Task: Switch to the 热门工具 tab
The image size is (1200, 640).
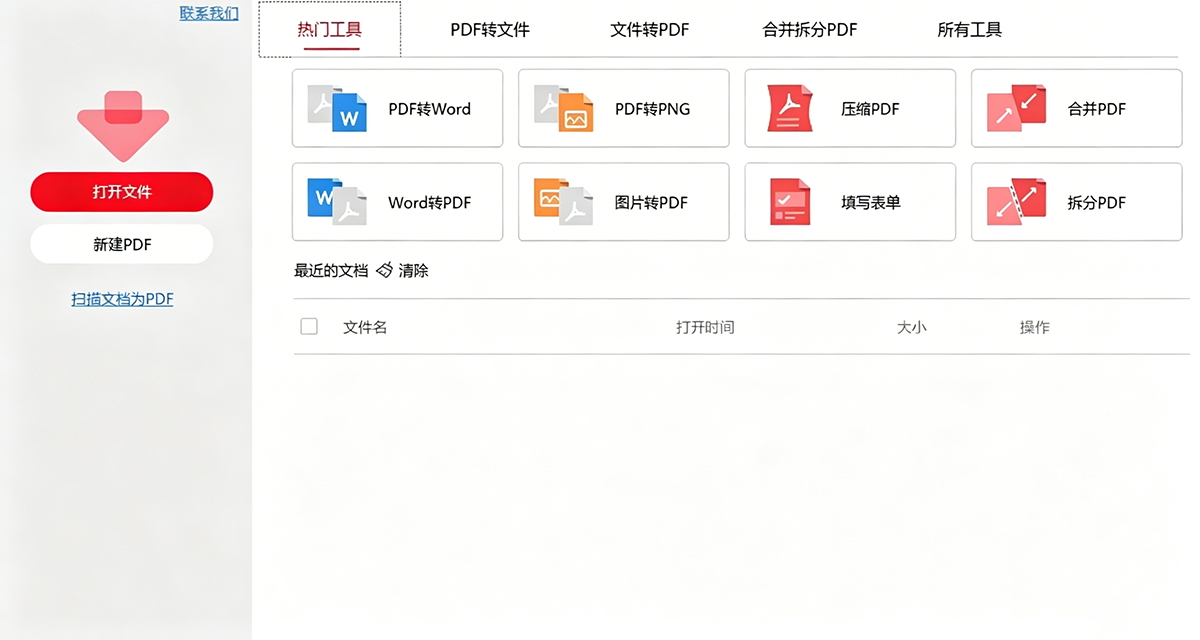Action: 330,30
